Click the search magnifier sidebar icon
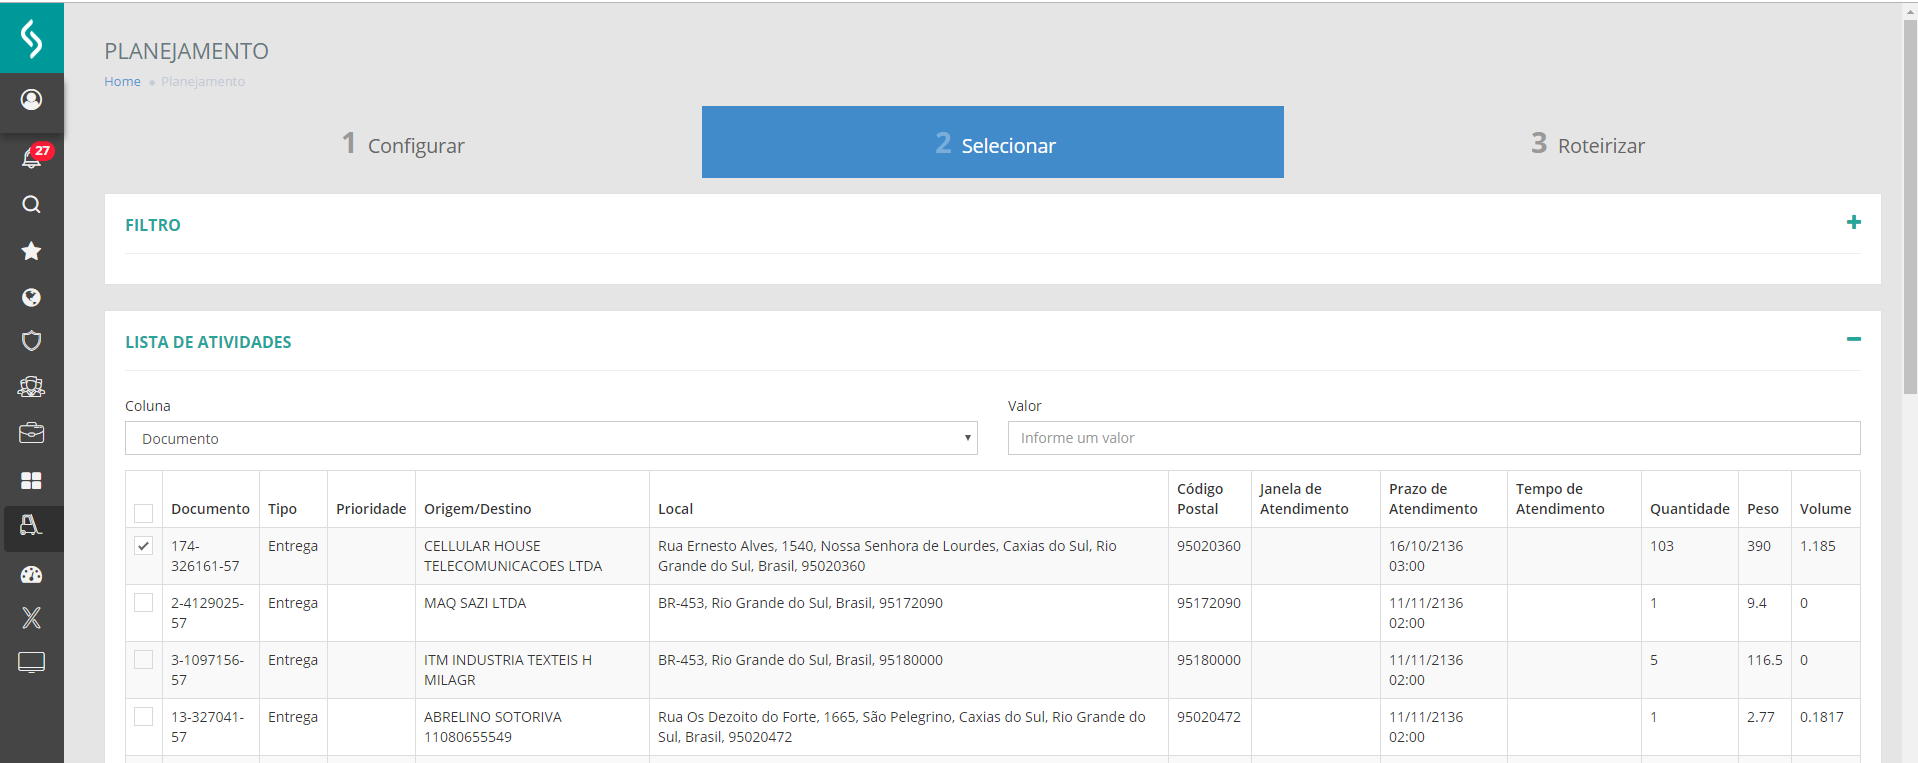Image resolution: width=1918 pixels, height=763 pixels. (32, 205)
